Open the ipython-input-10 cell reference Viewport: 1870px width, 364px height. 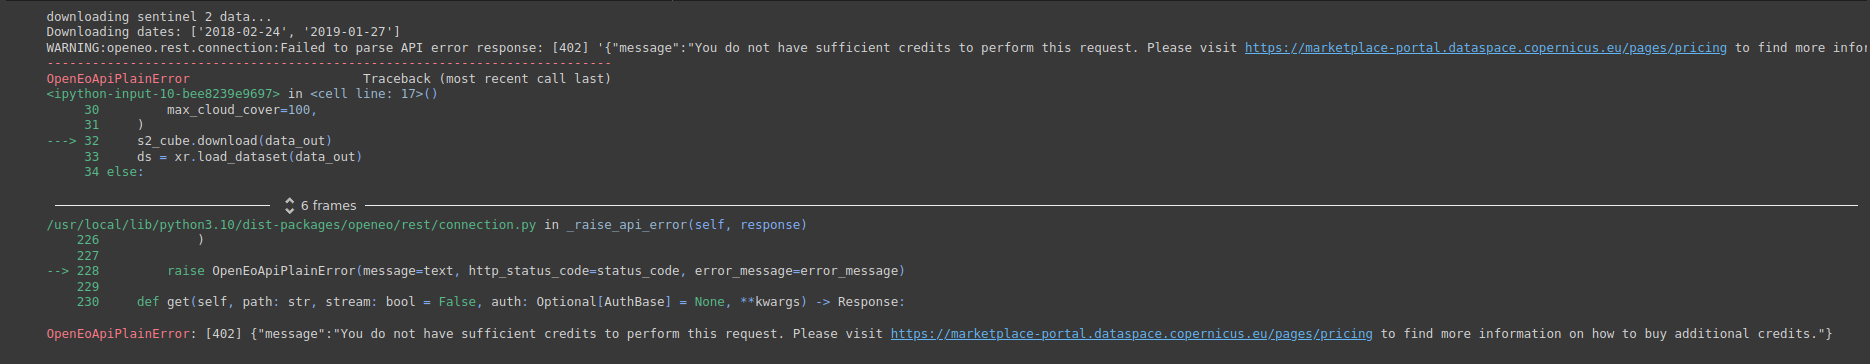(163, 94)
